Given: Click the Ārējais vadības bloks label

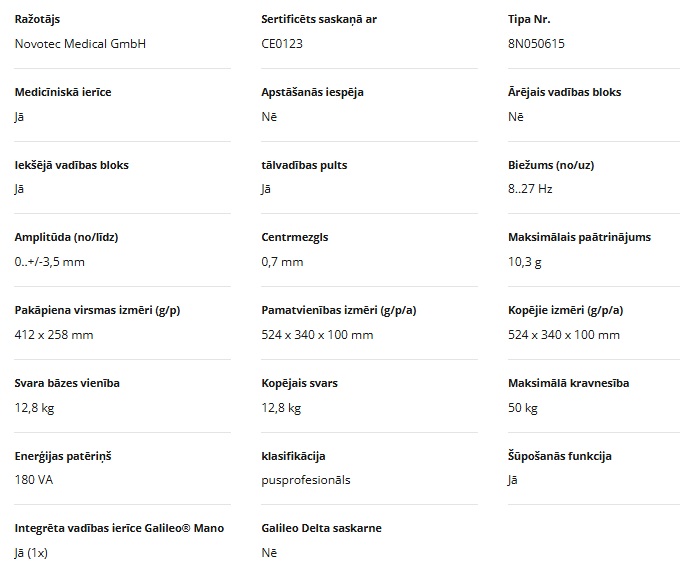Looking at the screenshot, I should tap(564, 92).
